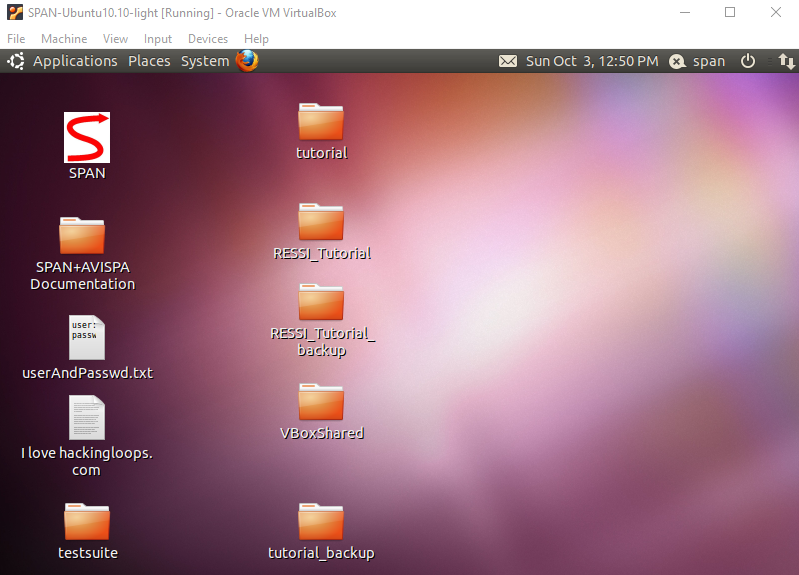Click the SPAN+AVISPA Documentation label text

pos(83,275)
